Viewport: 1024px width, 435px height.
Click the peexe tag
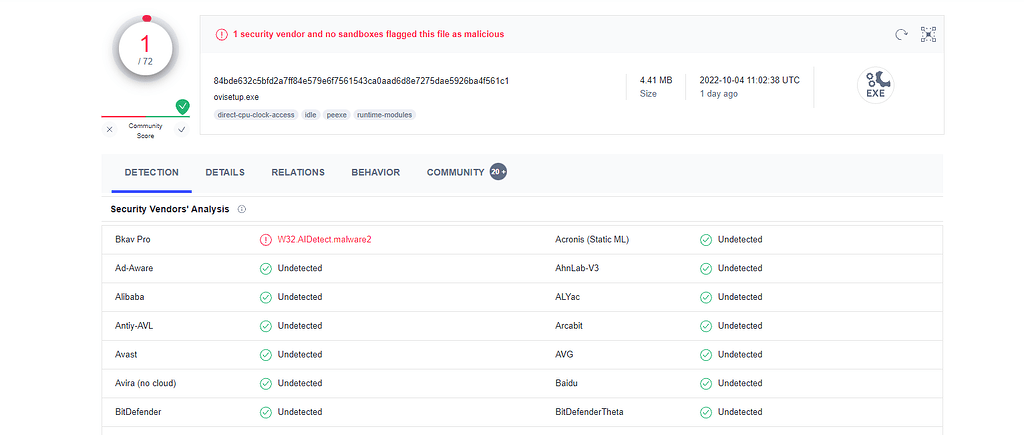click(337, 115)
